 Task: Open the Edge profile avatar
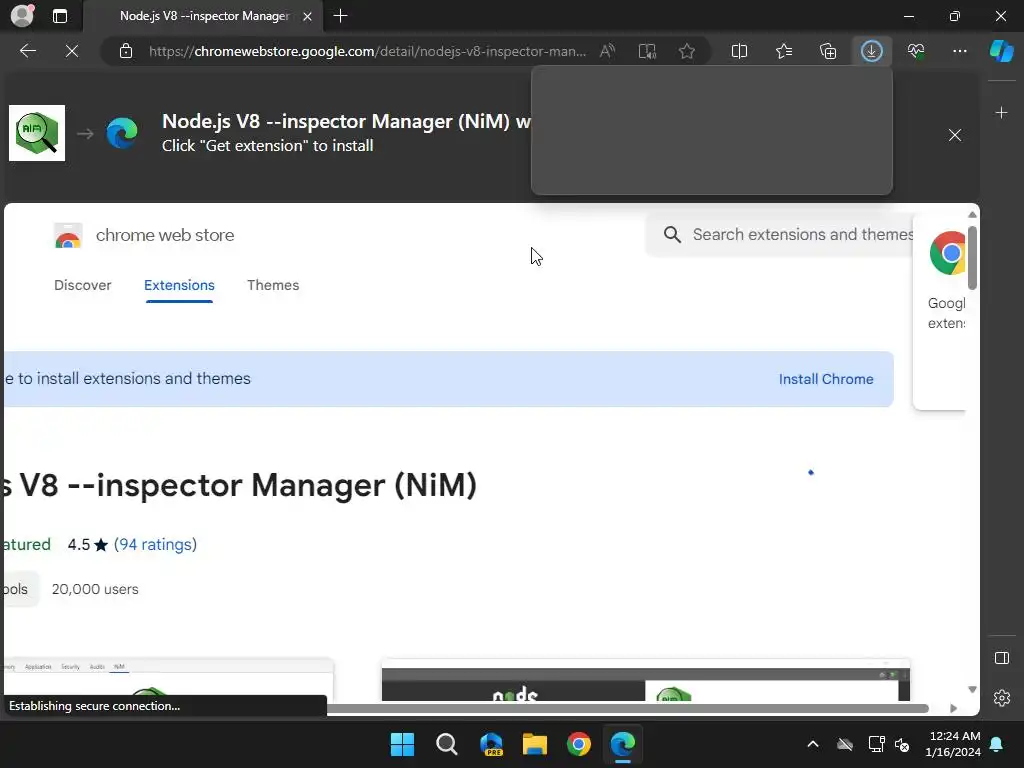pos(22,16)
